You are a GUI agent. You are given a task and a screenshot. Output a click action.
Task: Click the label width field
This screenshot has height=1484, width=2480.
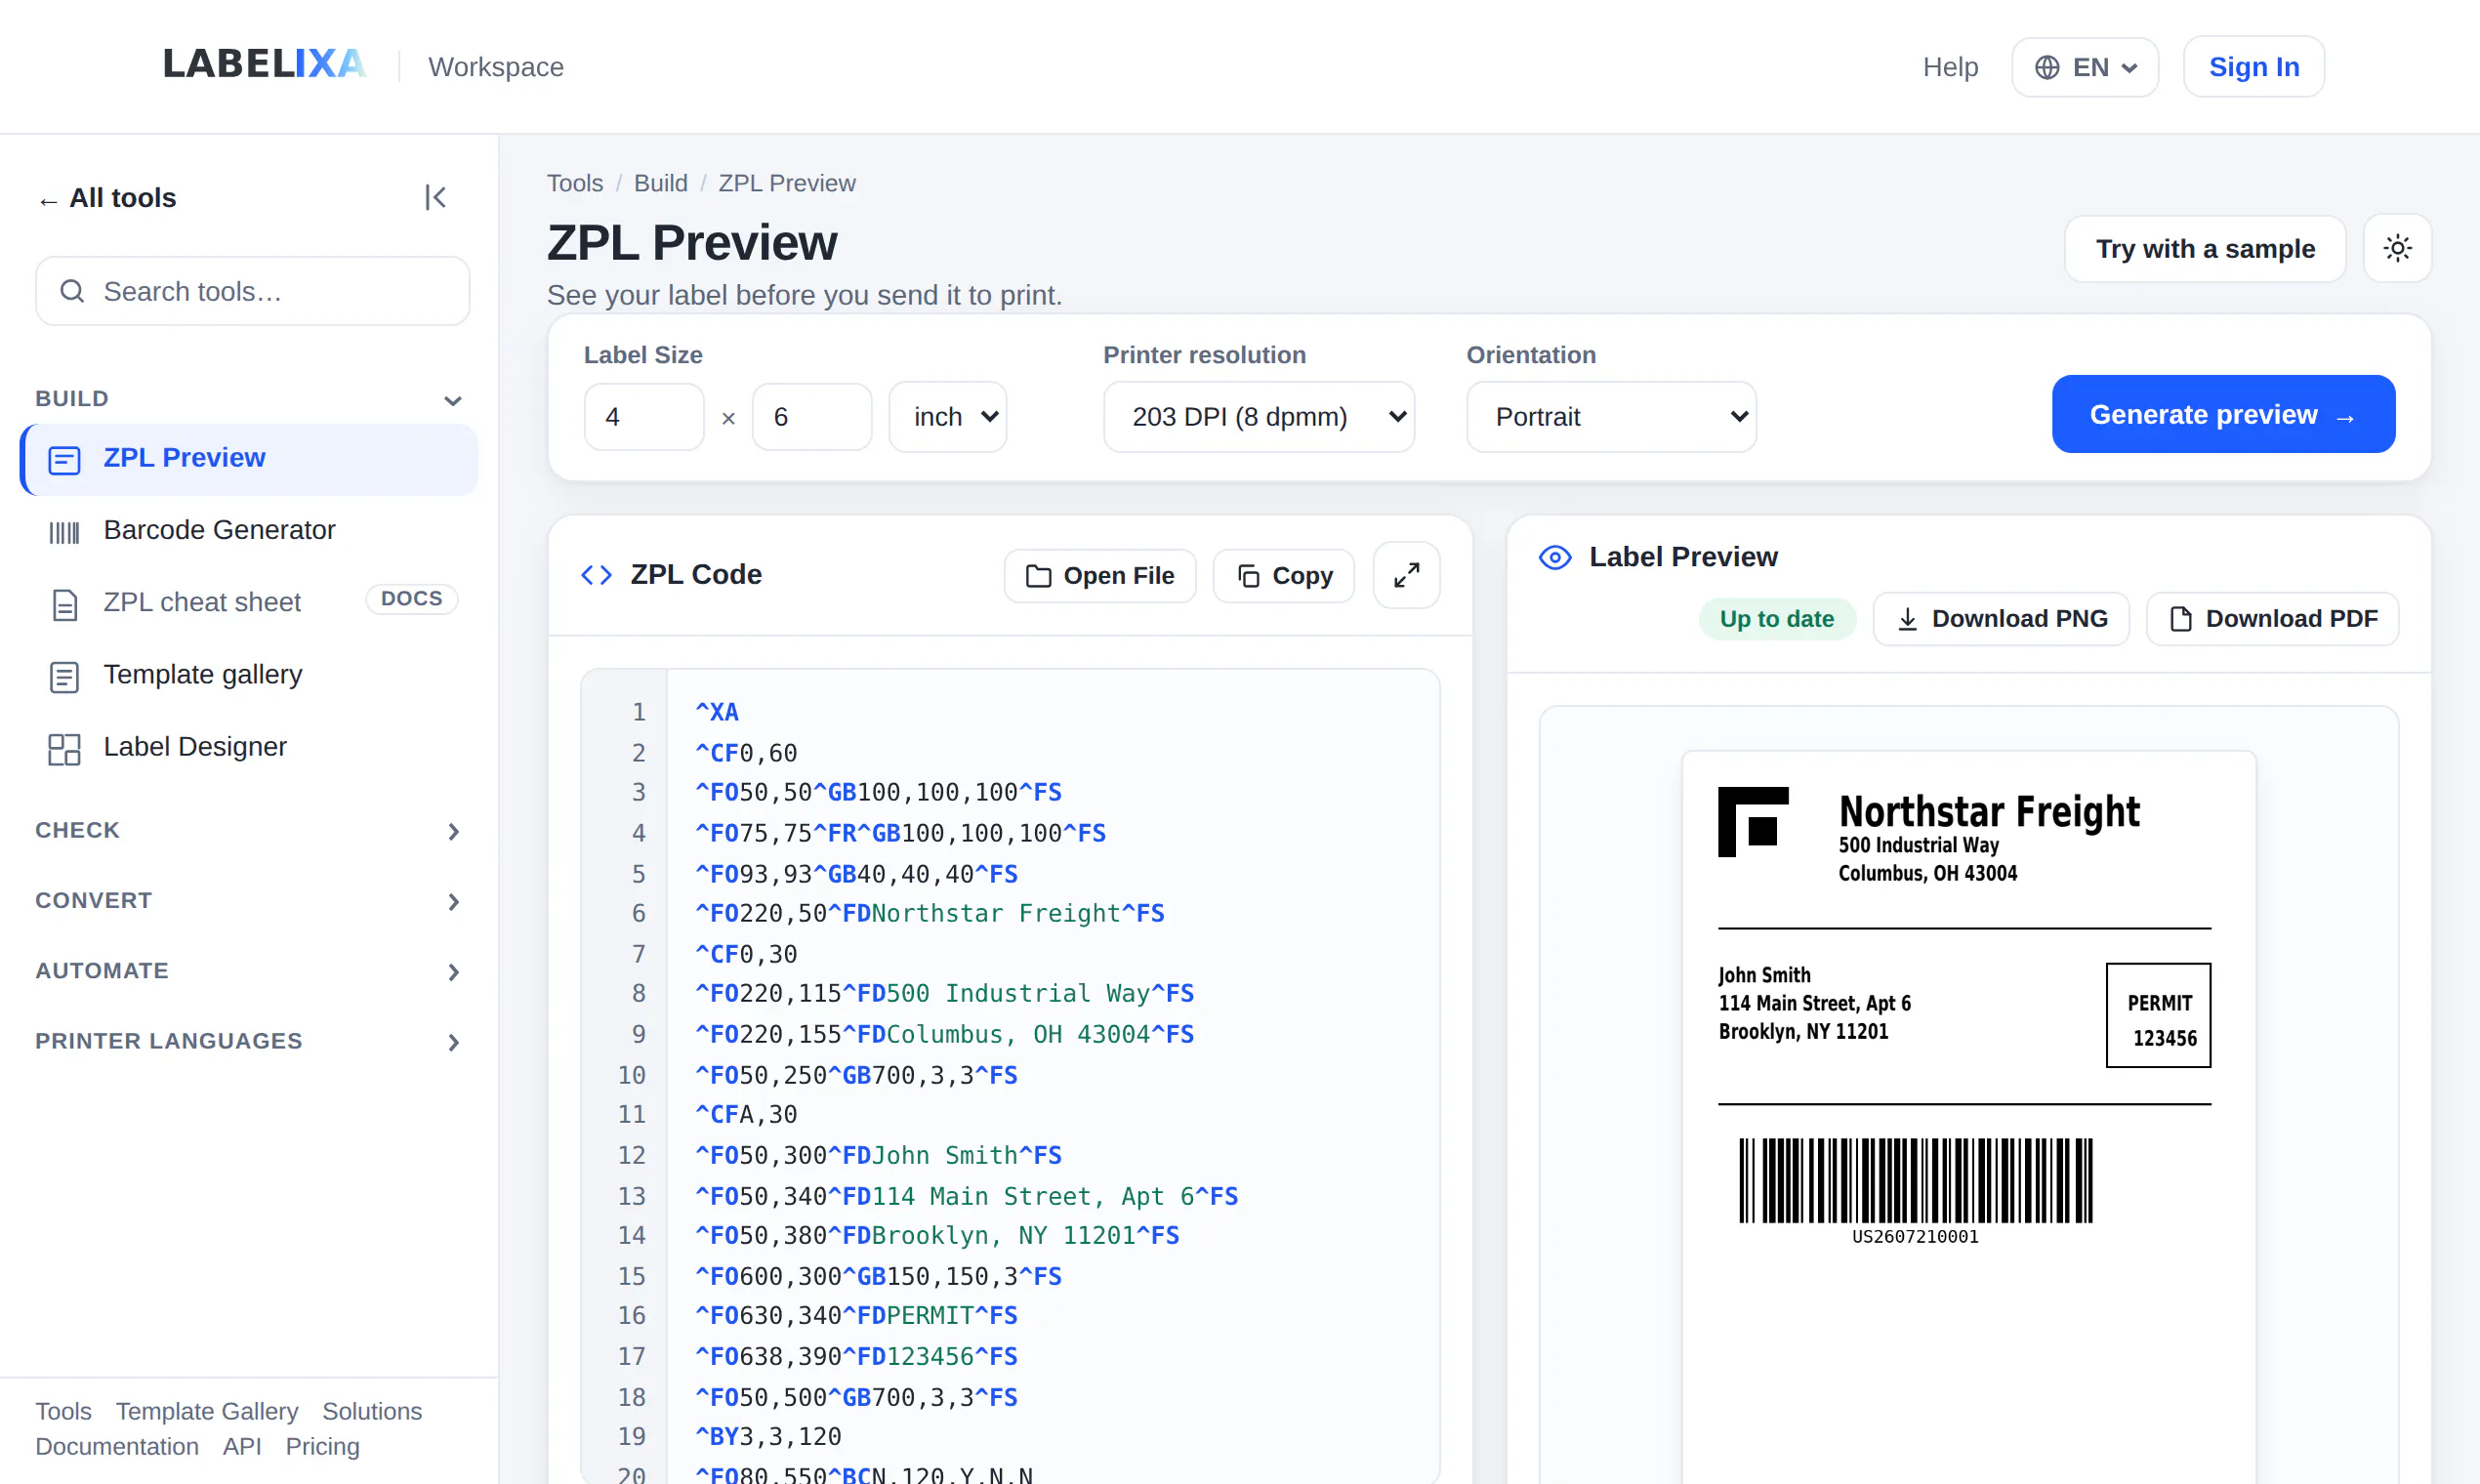pyautogui.click(x=644, y=416)
